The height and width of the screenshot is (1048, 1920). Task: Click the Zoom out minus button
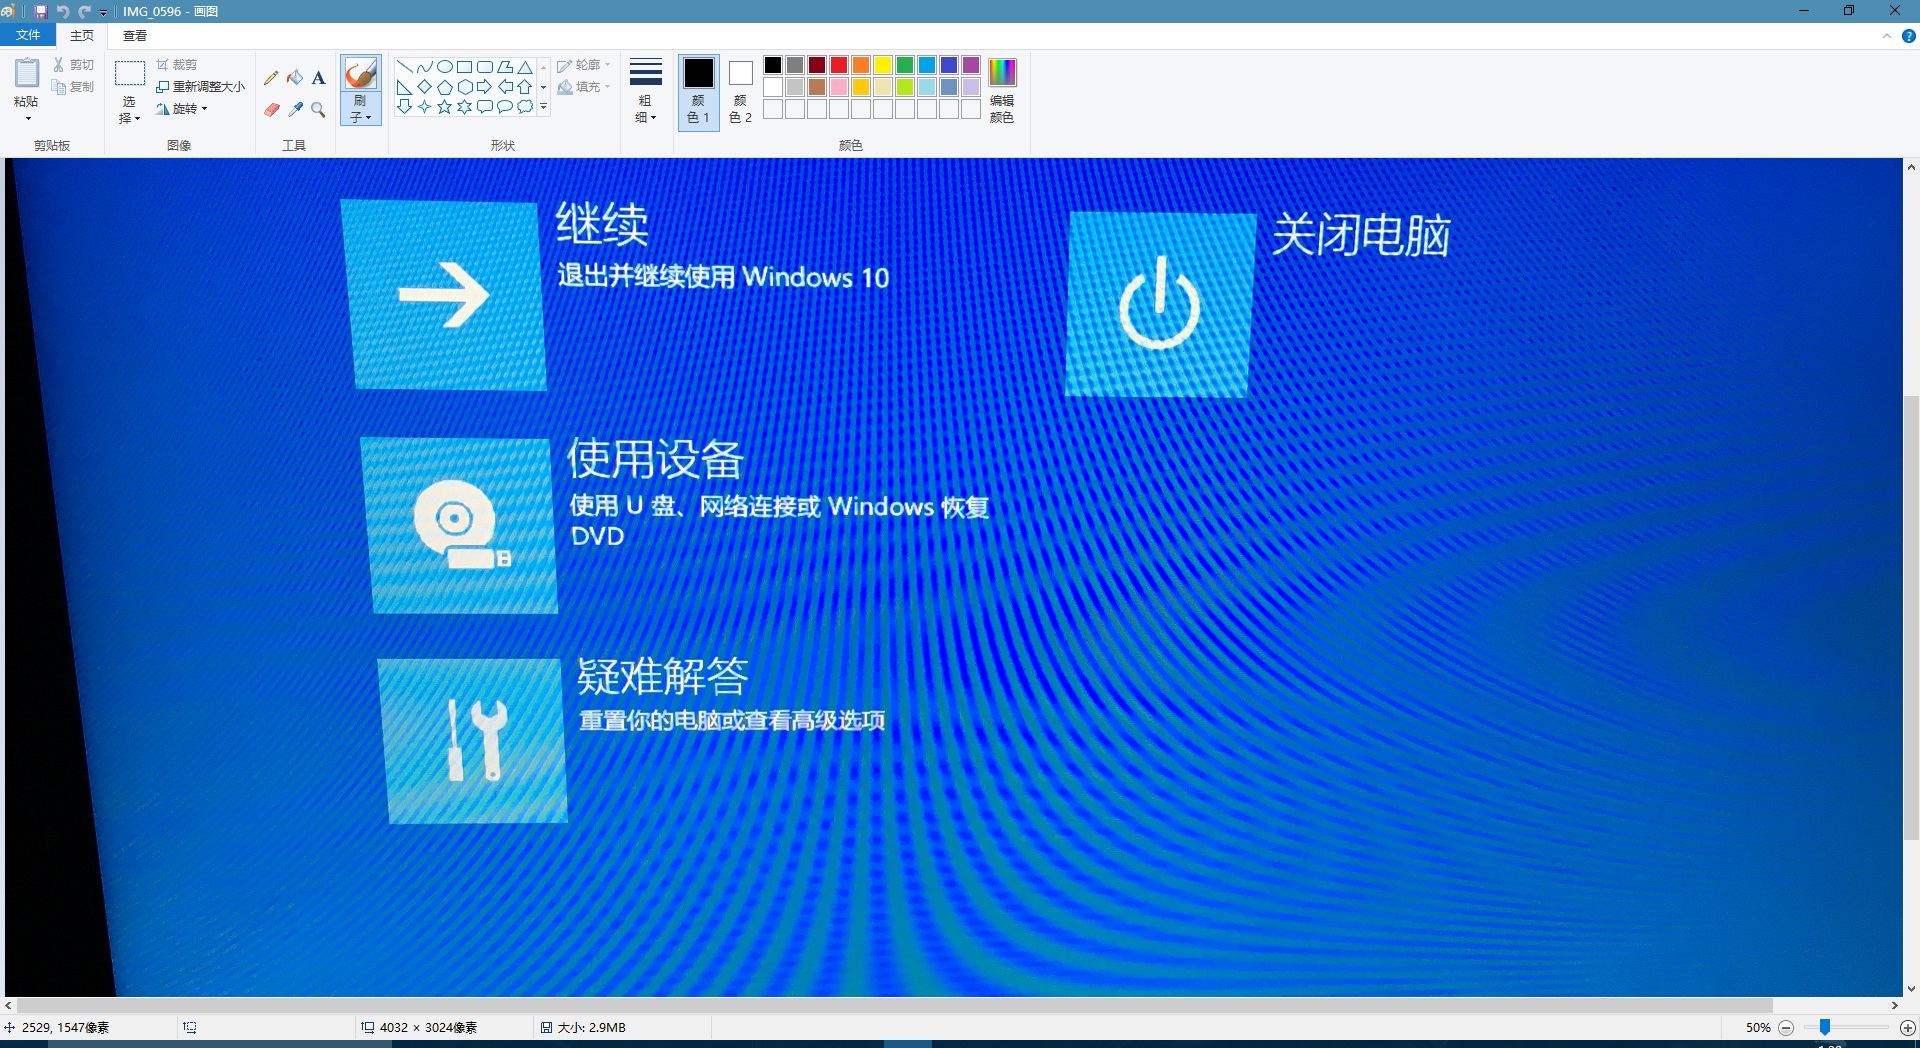tap(1786, 1028)
